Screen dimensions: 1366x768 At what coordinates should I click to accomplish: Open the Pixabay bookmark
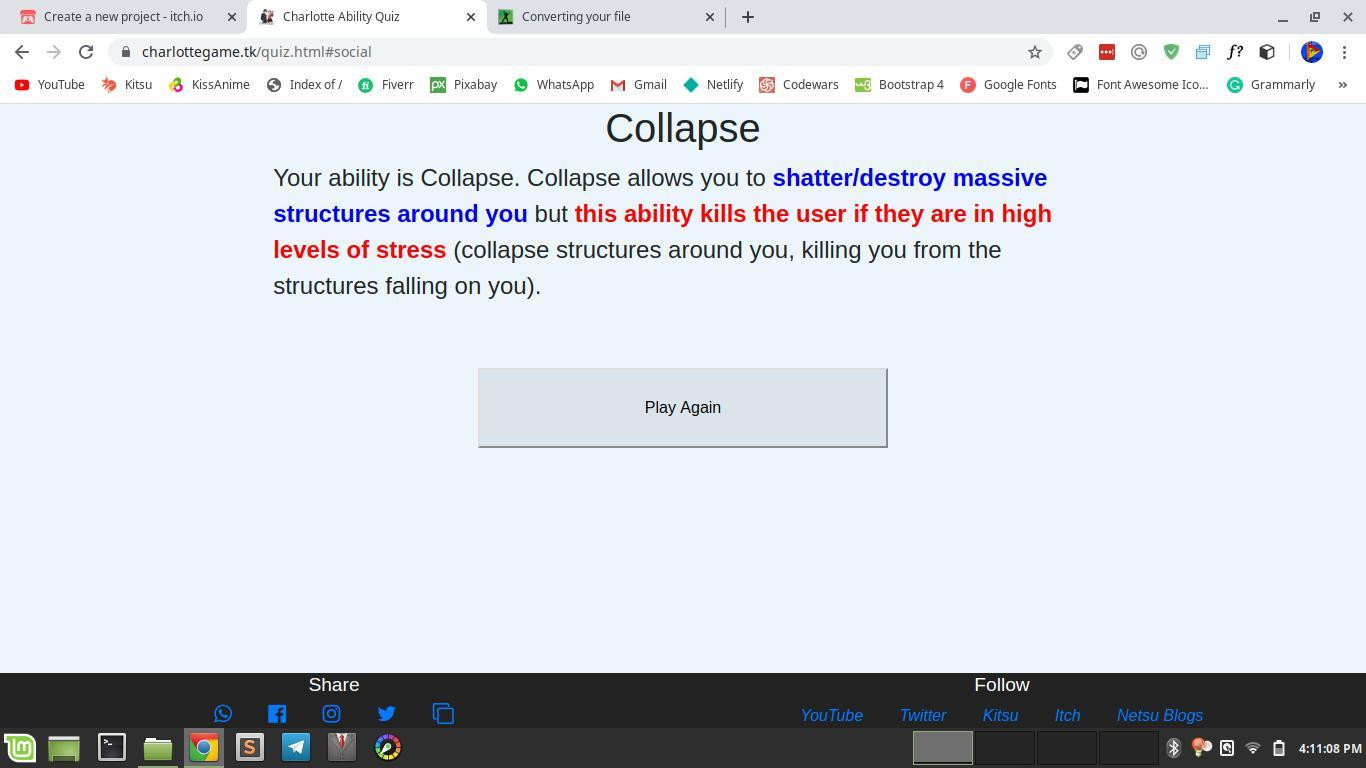[x=463, y=85]
